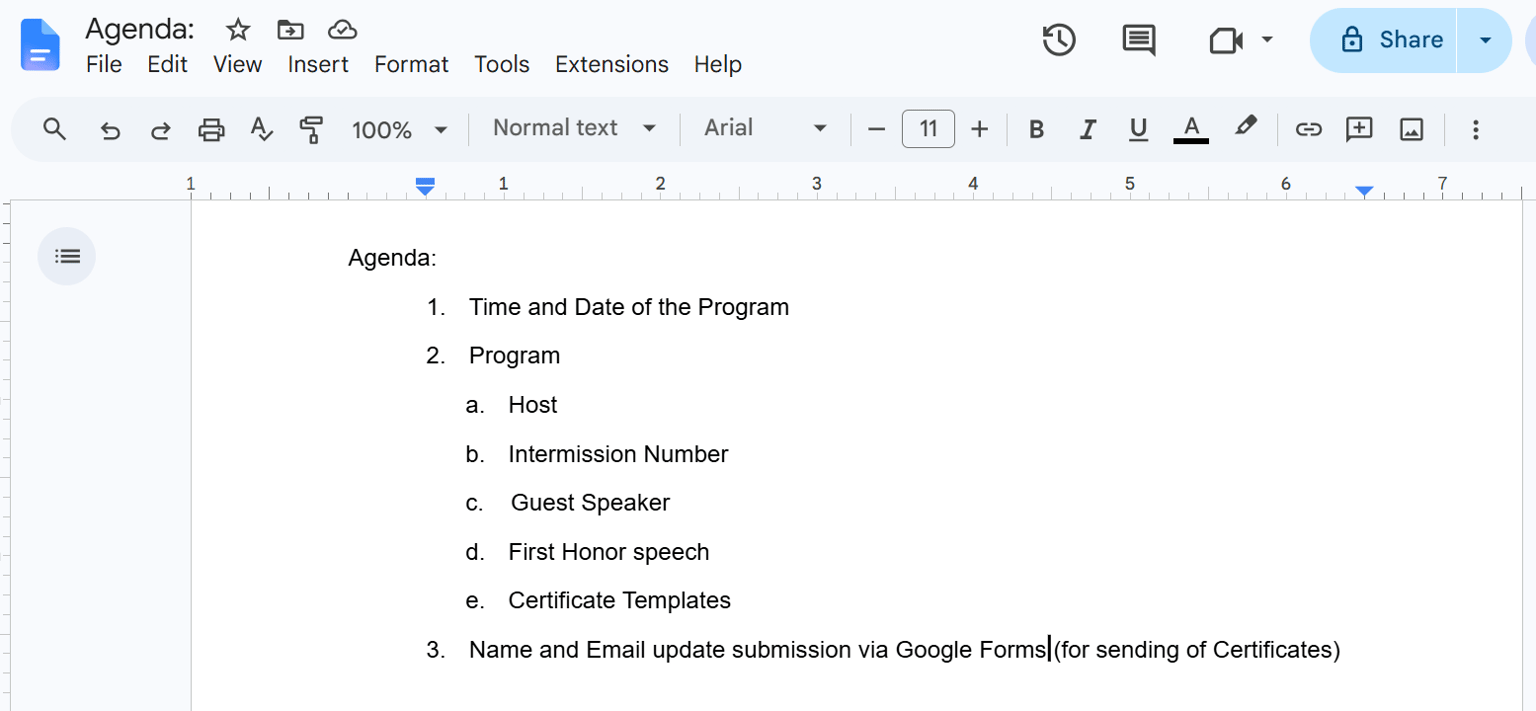This screenshot has height=711, width=1536.
Task: Click the 'Program' list item
Action: tap(514, 356)
